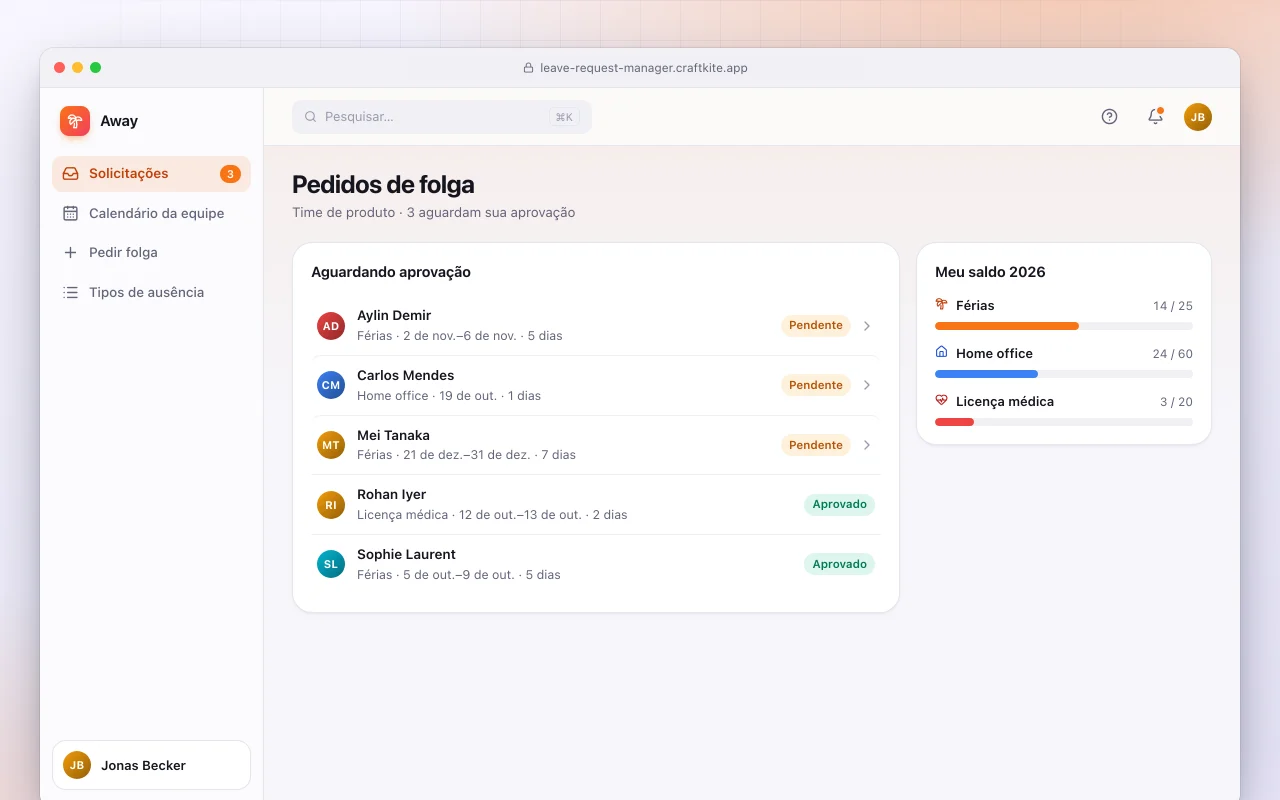
Task: Open Jonas Becker account card
Action: [151, 765]
